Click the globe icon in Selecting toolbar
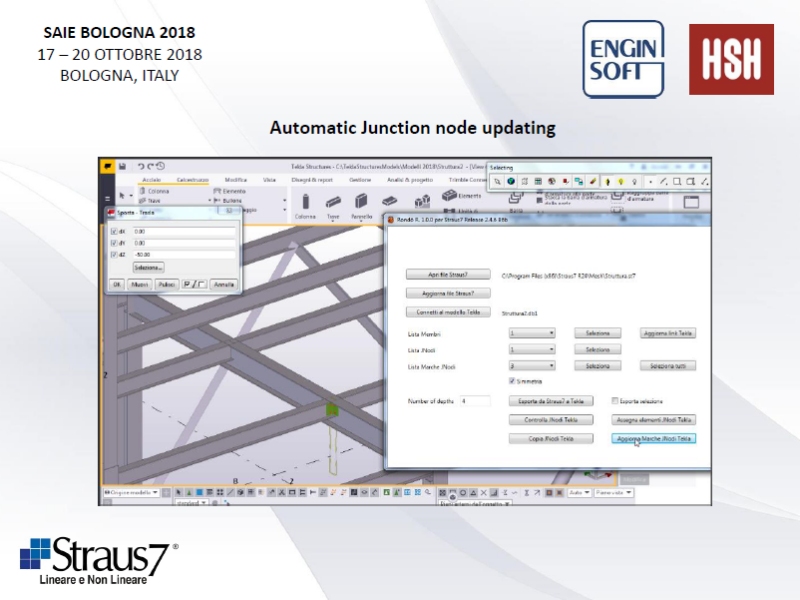 (510, 182)
